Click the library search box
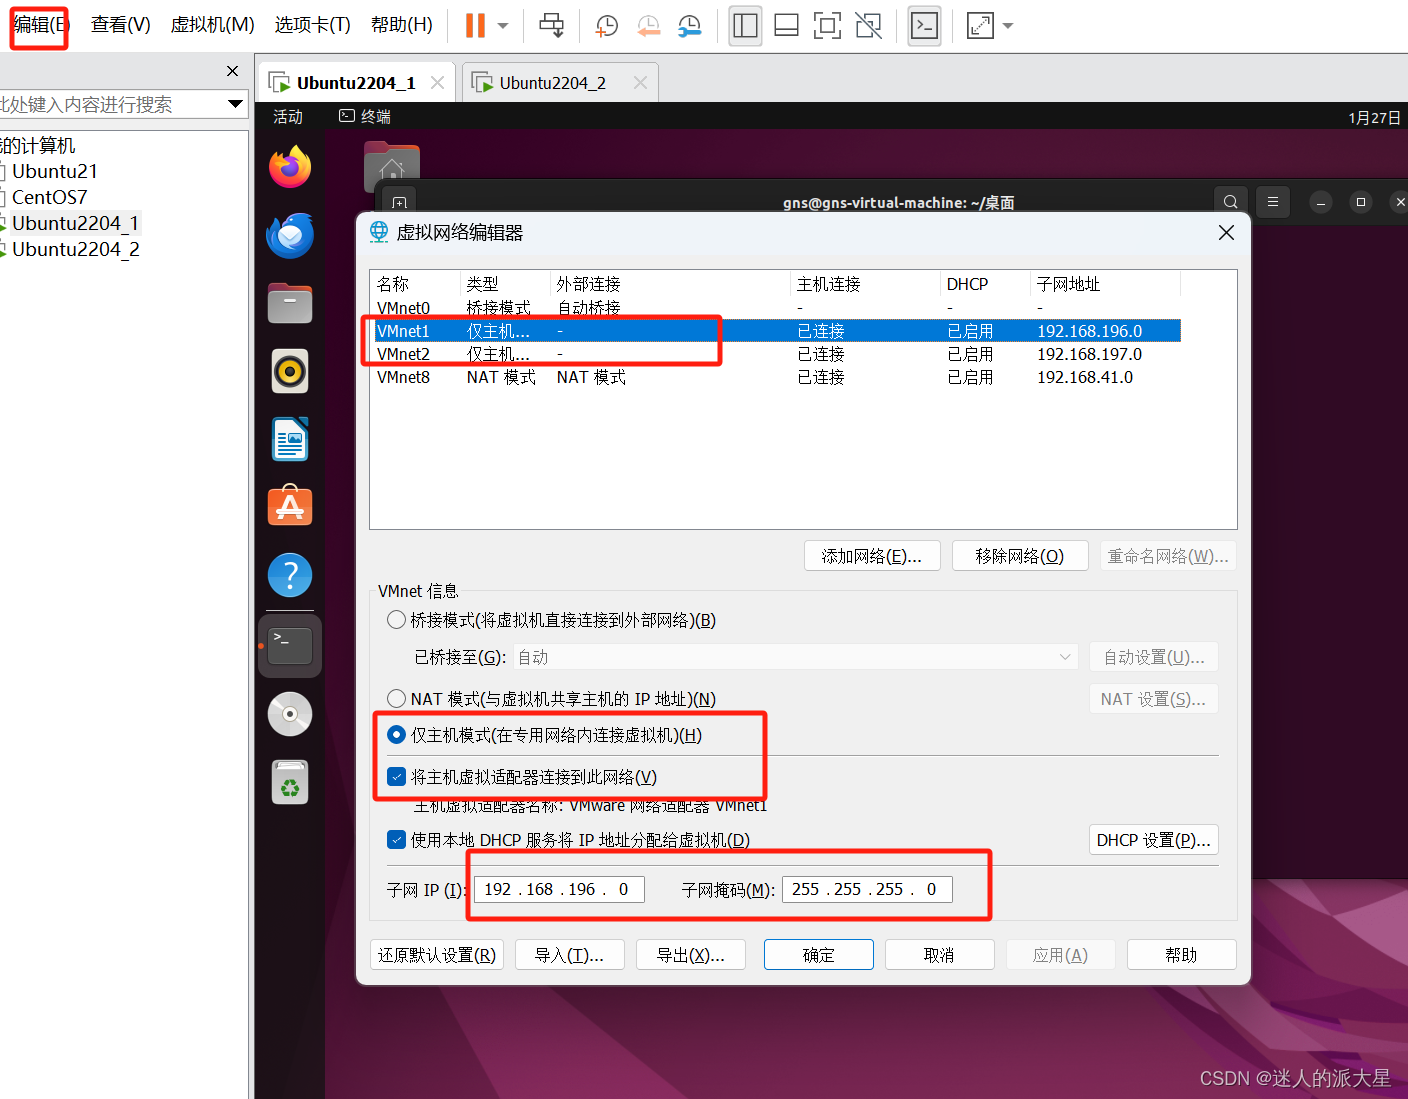Image resolution: width=1408 pixels, height=1099 pixels. click(110, 104)
